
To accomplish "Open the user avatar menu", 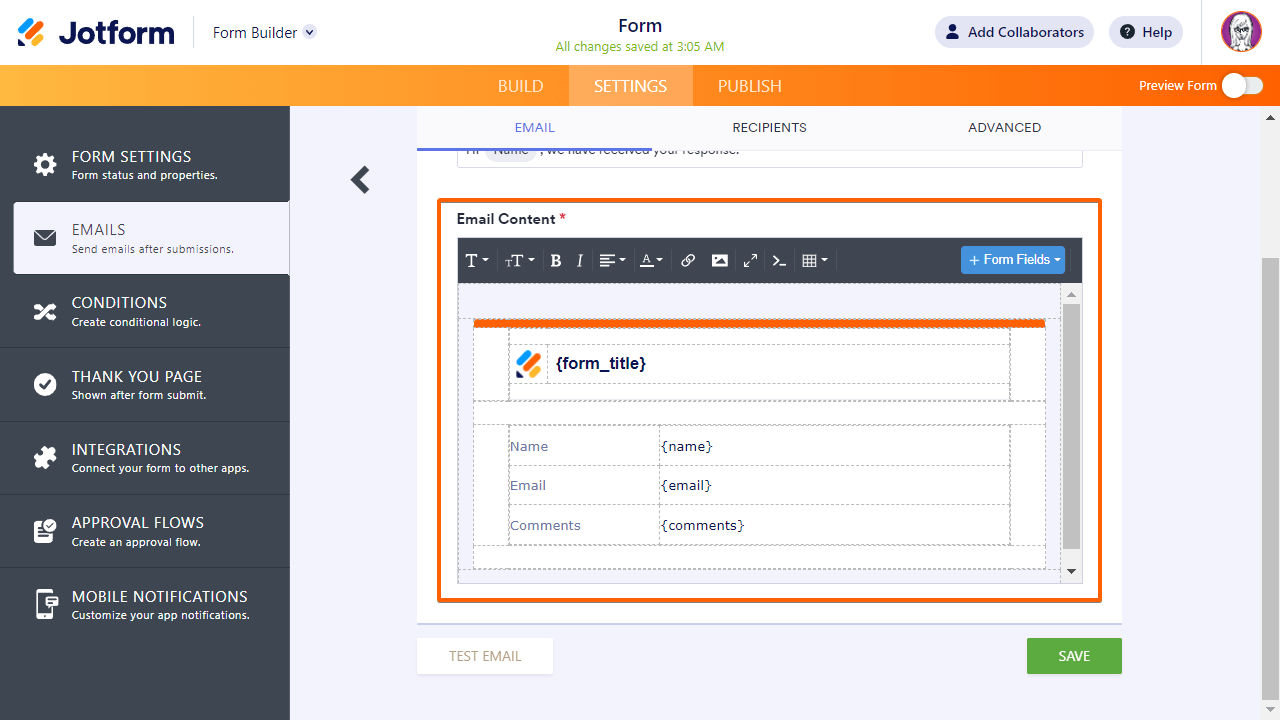I will [1241, 32].
